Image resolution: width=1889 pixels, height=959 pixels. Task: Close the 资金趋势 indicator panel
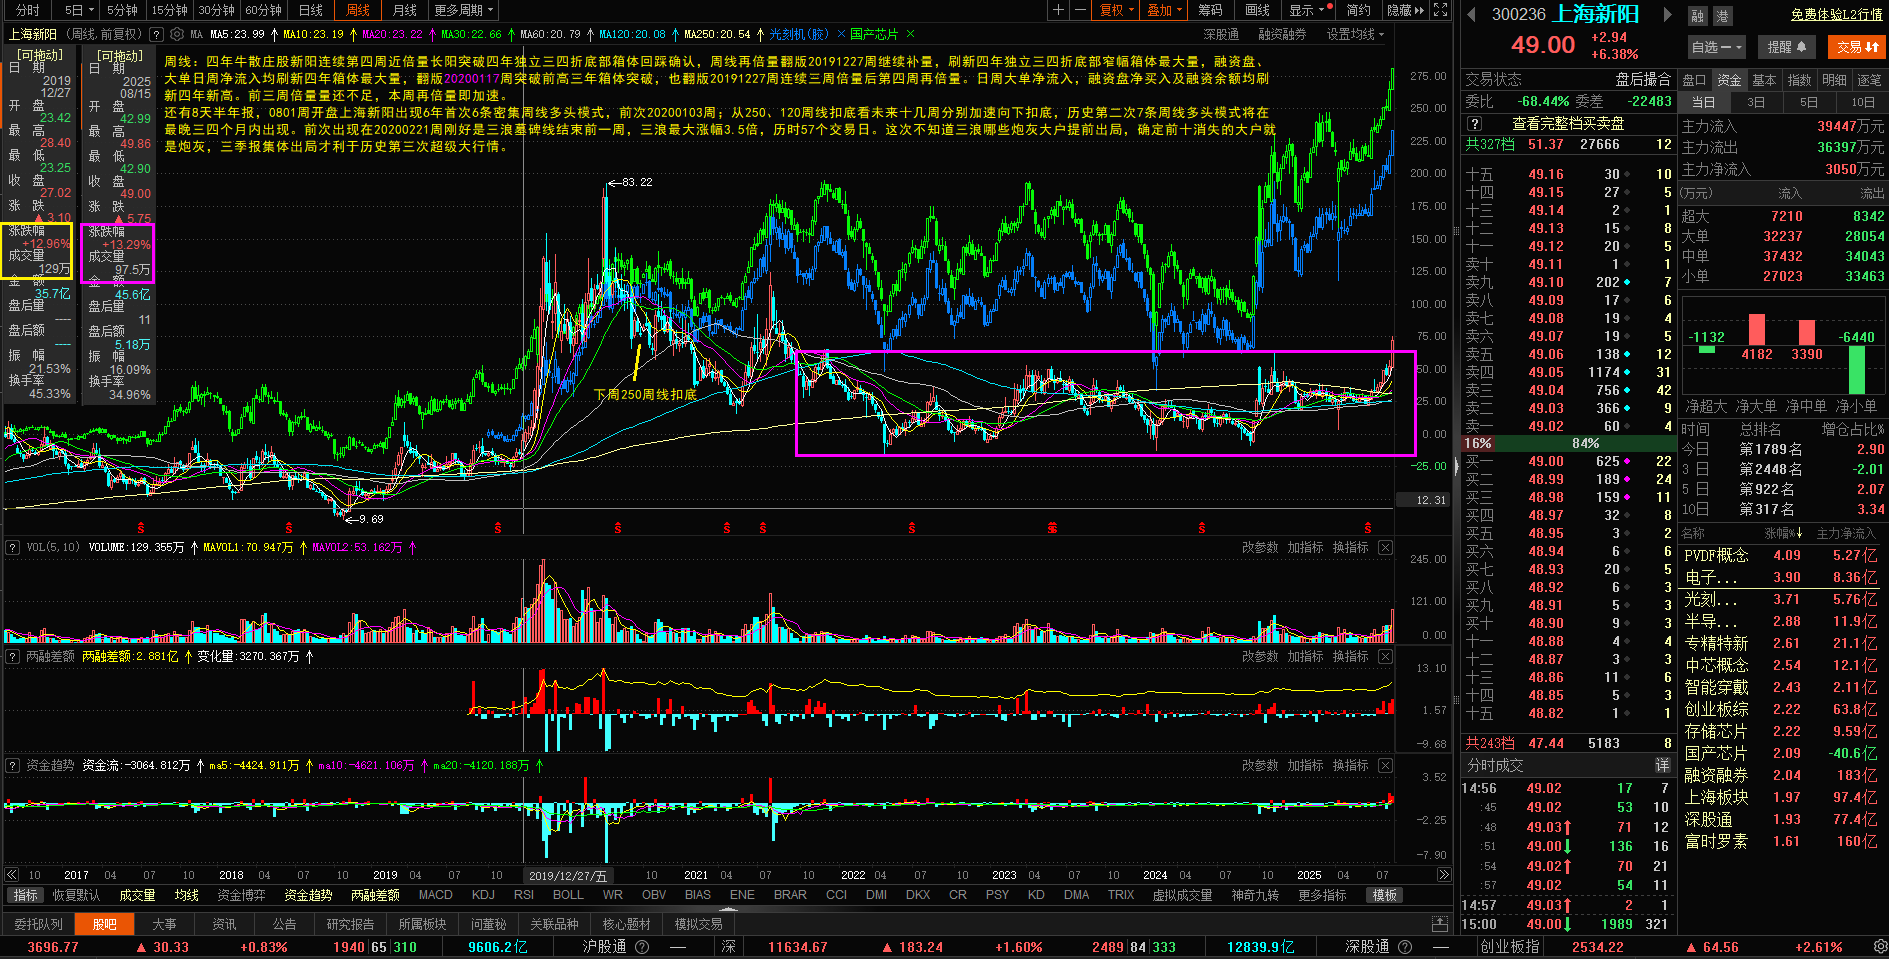click(x=1385, y=765)
